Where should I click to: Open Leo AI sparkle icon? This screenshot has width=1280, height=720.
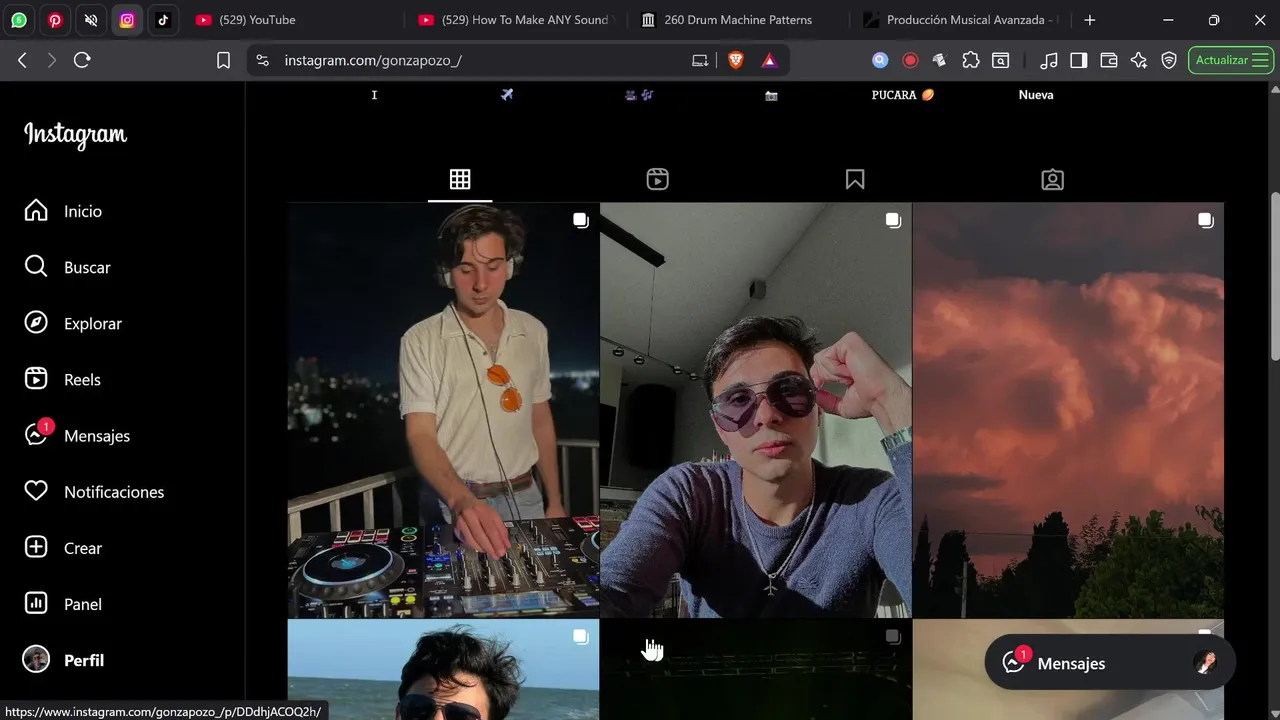click(x=1138, y=60)
